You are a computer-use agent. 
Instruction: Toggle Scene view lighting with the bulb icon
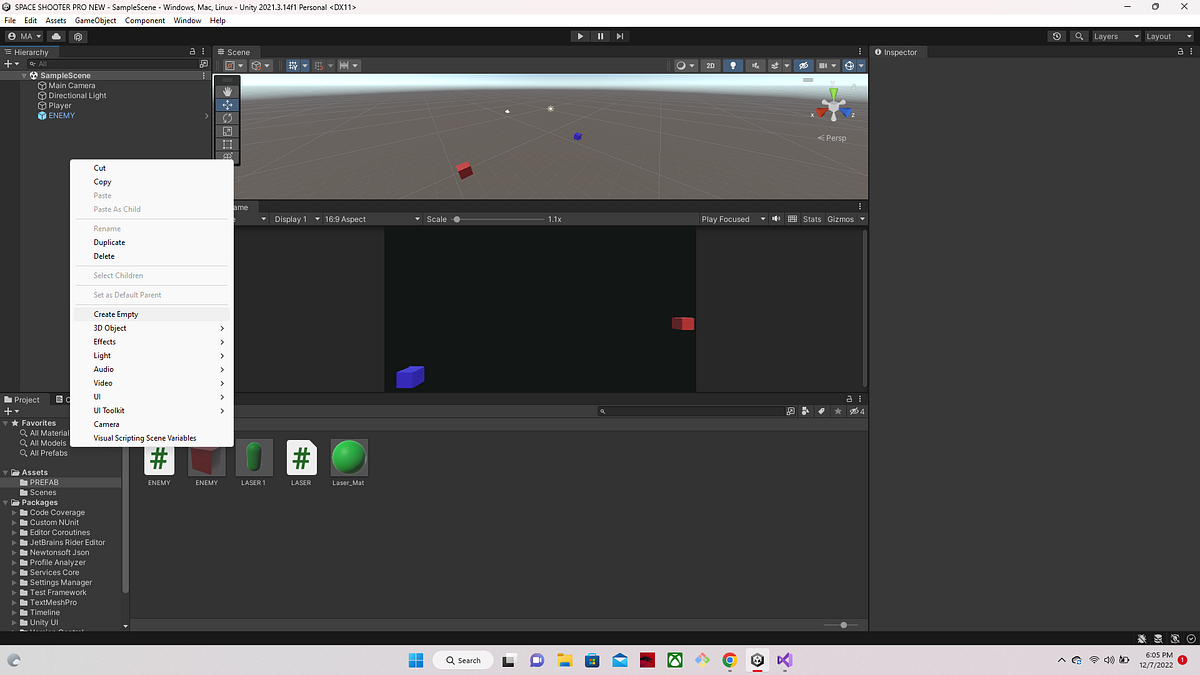click(733, 65)
